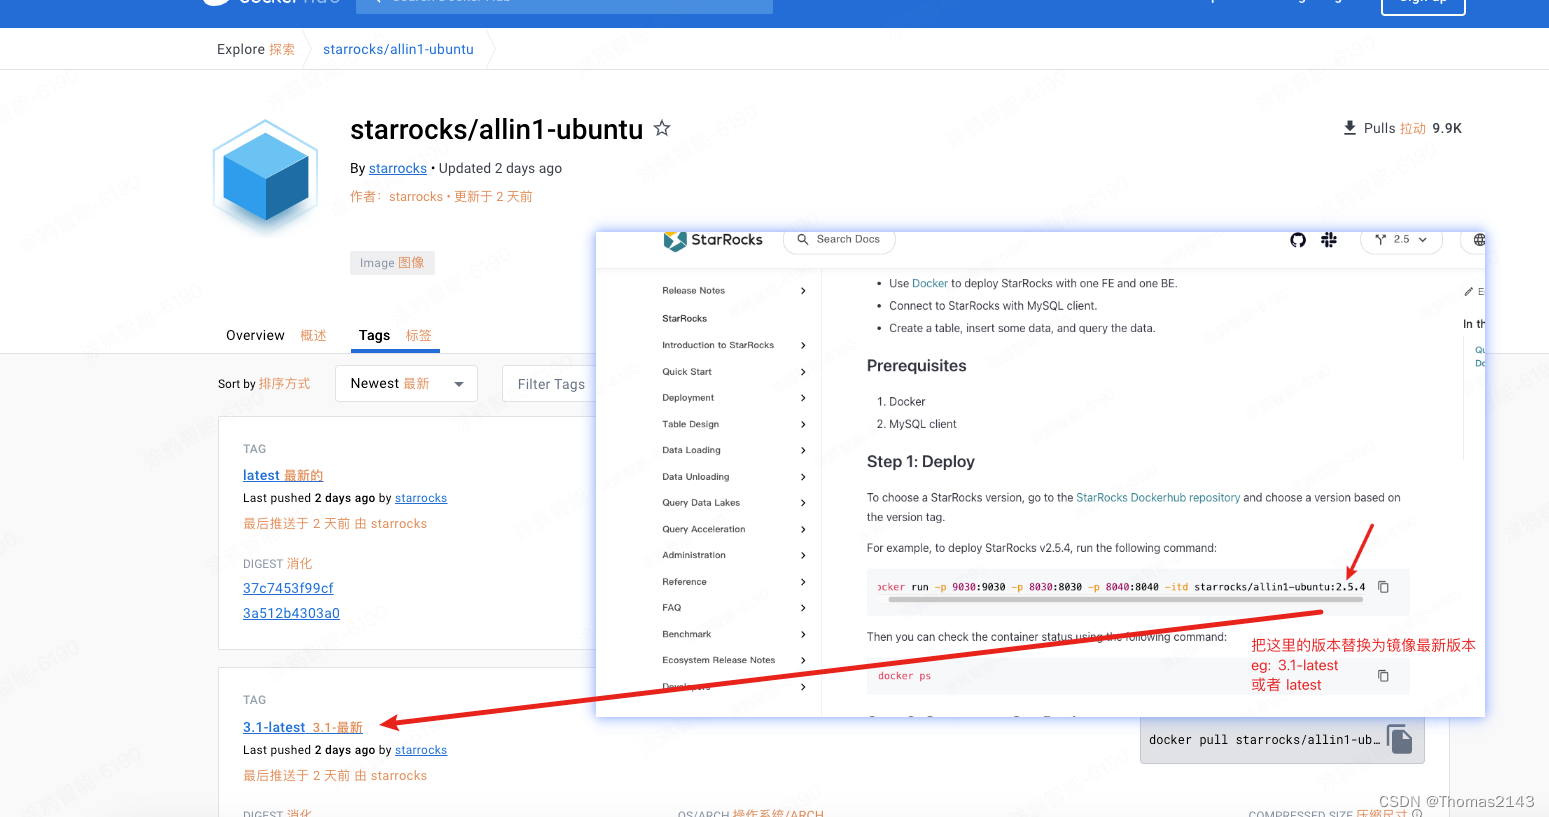Image resolution: width=1549 pixels, height=817 pixels.
Task: Click the Pulls download icon
Action: 1350,128
